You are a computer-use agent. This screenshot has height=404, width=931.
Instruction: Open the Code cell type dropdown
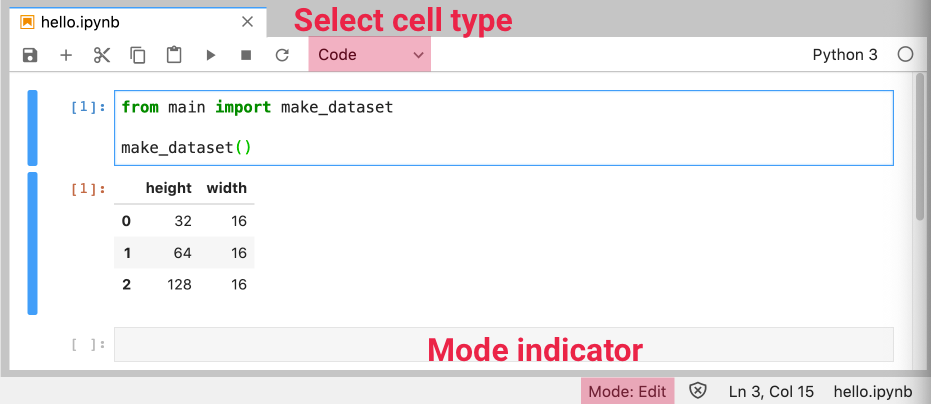point(370,55)
